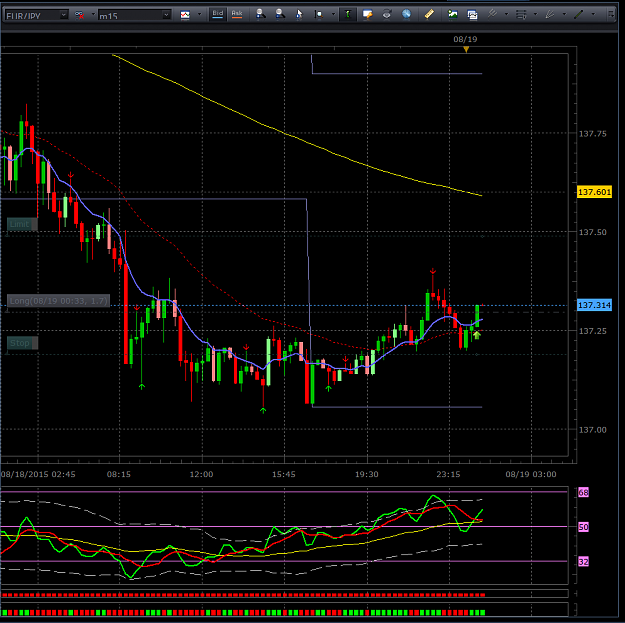Click the yellow 137.601 price tag
This screenshot has width=625, height=623.
click(x=594, y=192)
